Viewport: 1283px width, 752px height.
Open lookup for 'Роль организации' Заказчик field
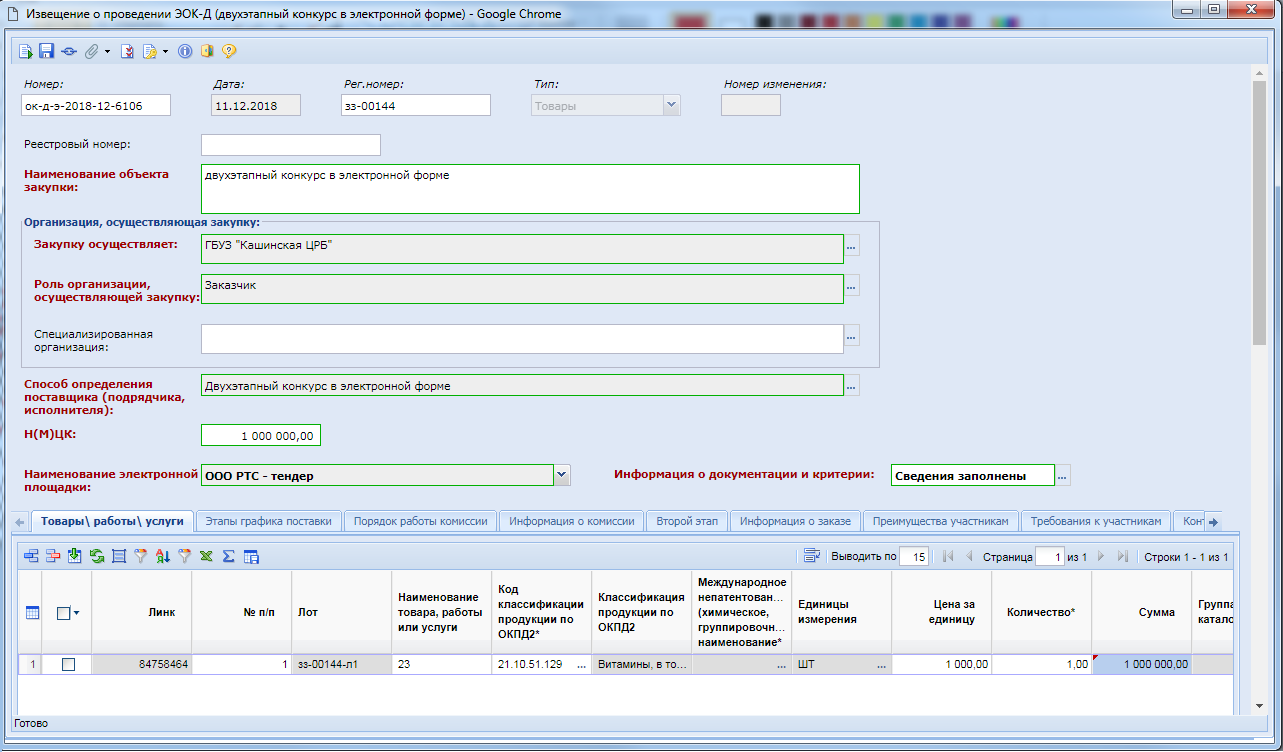click(852, 287)
